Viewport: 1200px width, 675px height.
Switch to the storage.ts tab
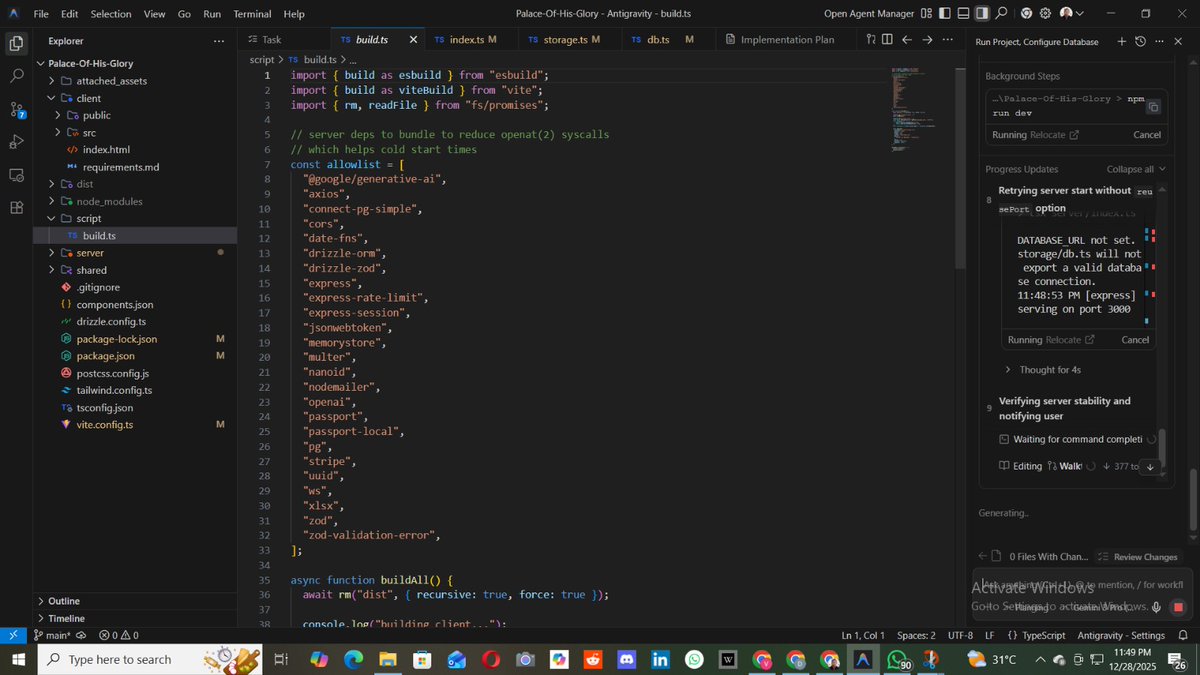pyautogui.click(x=571, y=39)
